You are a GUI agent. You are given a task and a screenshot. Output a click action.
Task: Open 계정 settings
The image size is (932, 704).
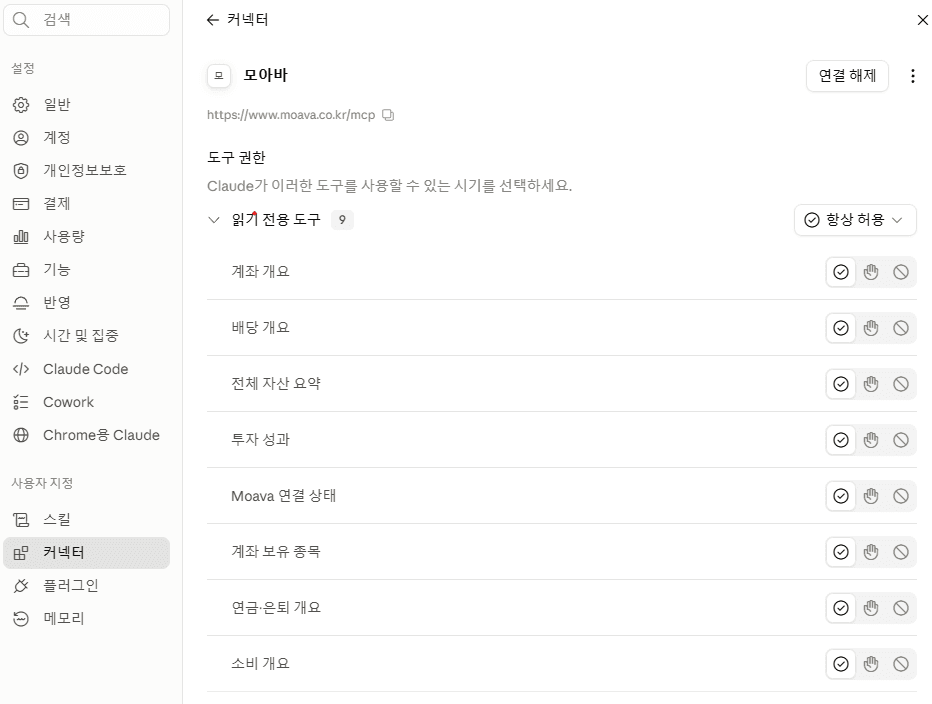click(x=87, y=138)
